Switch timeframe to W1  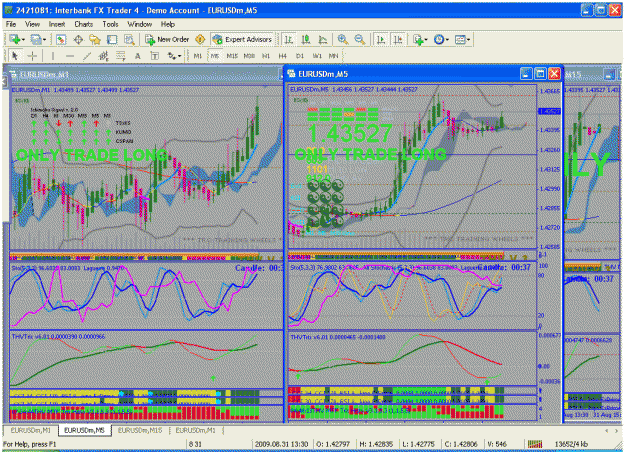(317, 56)
